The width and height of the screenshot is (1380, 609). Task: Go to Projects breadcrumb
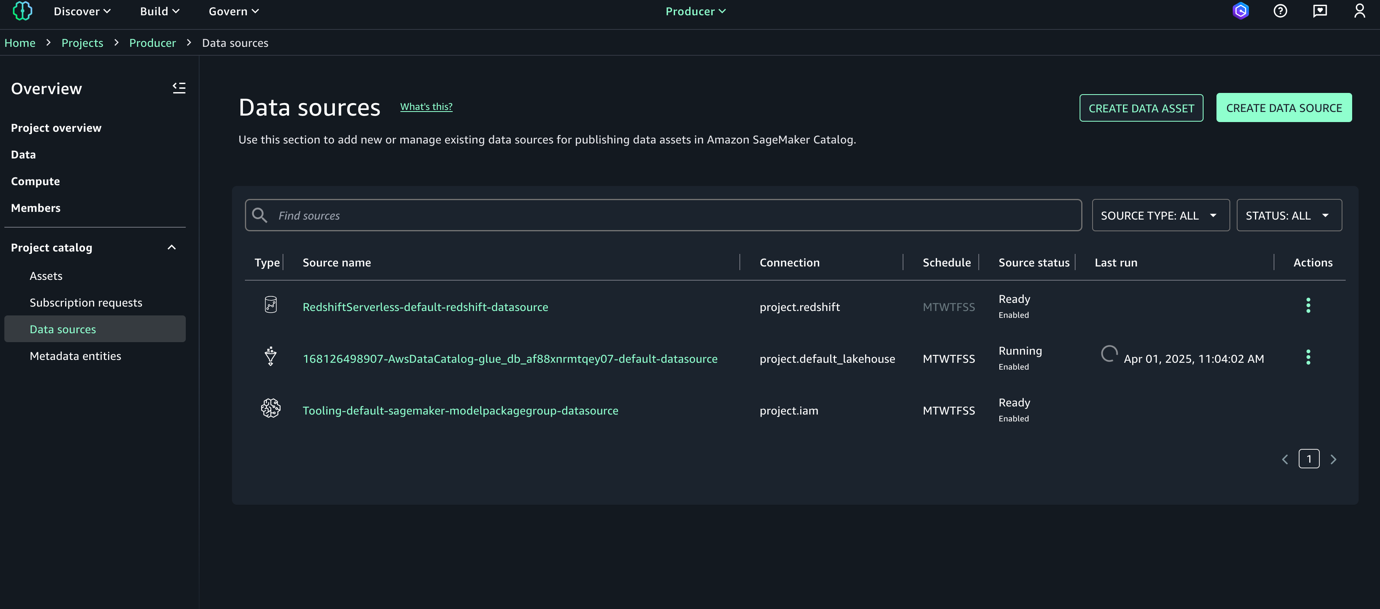(82, 43)
